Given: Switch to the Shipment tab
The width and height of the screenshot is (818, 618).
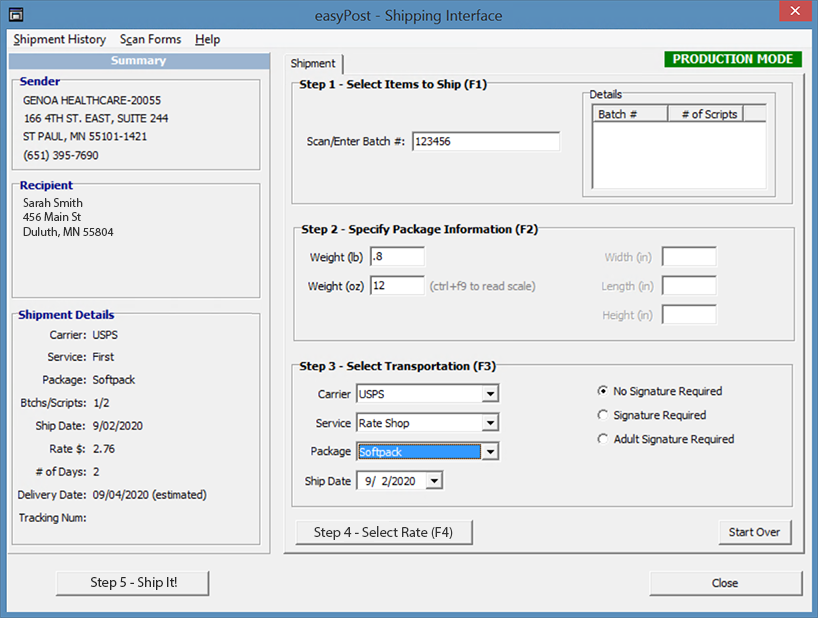Looking at the screenshot, I should coord(313,63).
